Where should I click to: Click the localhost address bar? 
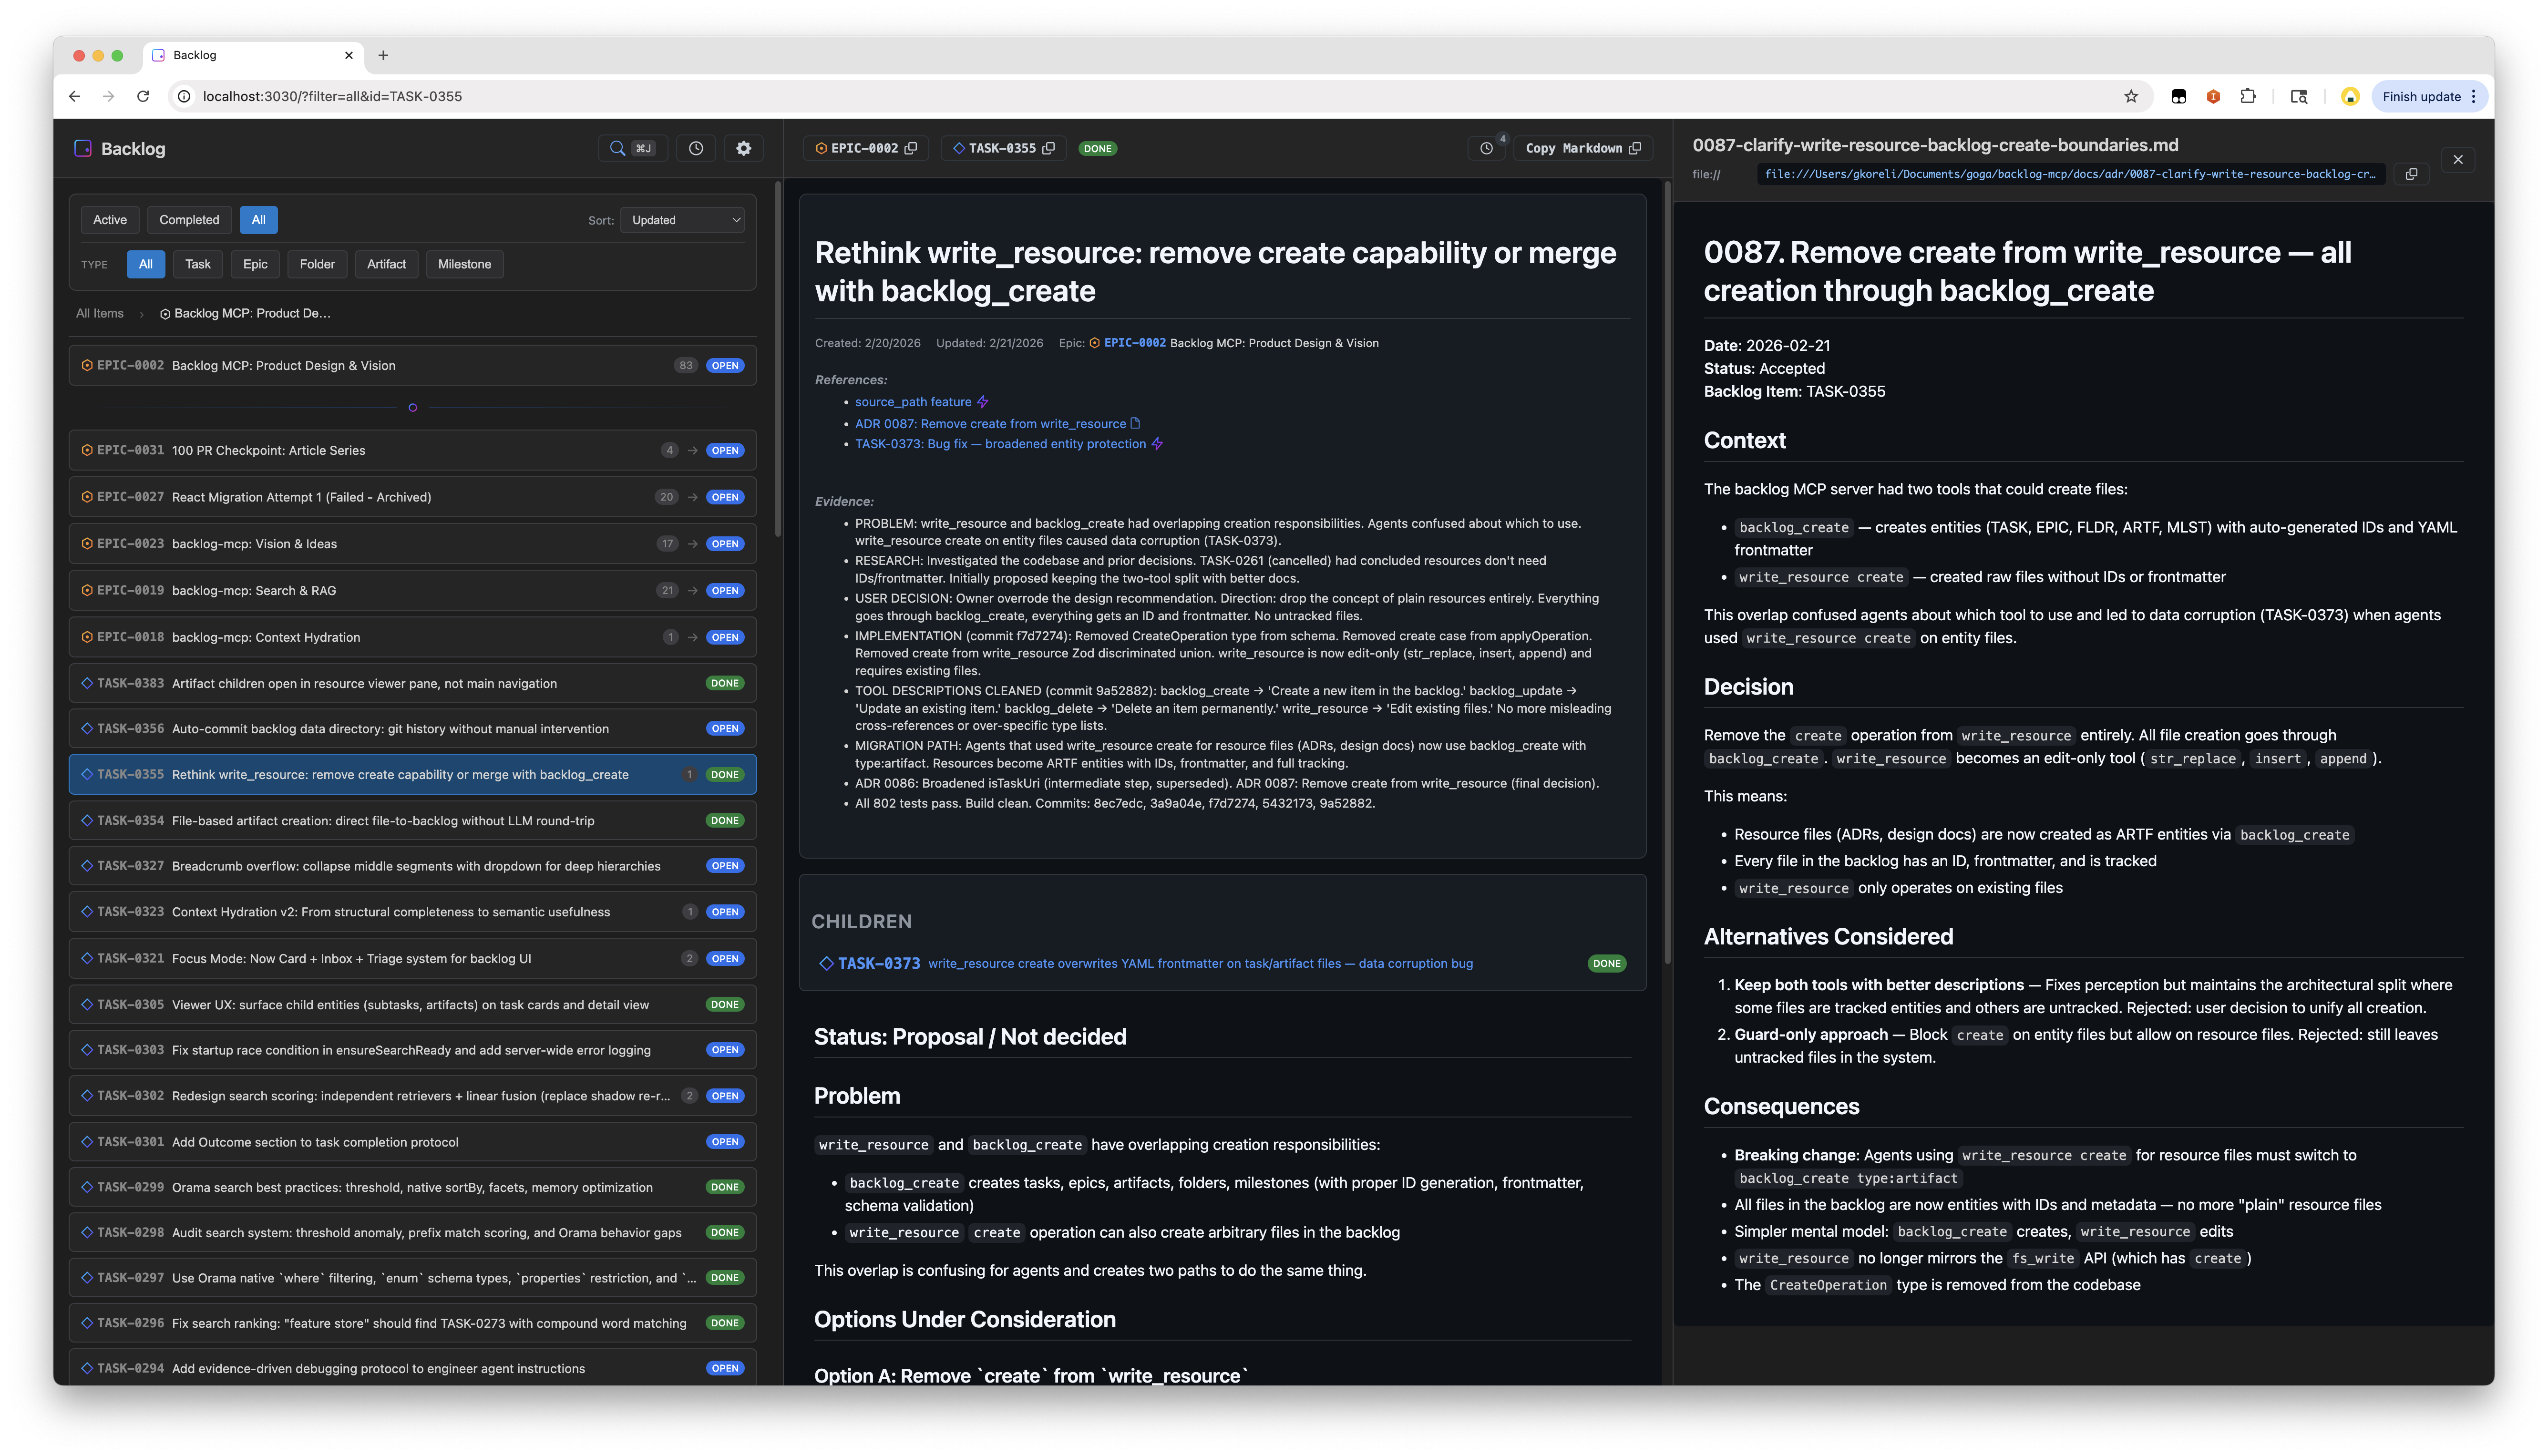pos(331,96)
